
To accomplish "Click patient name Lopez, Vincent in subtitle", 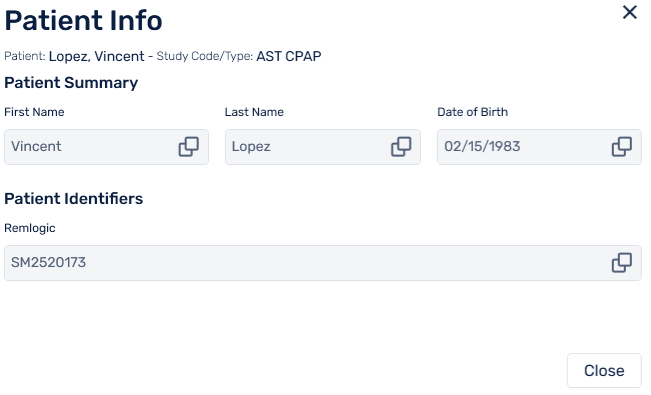I will (x=96, y=56).
